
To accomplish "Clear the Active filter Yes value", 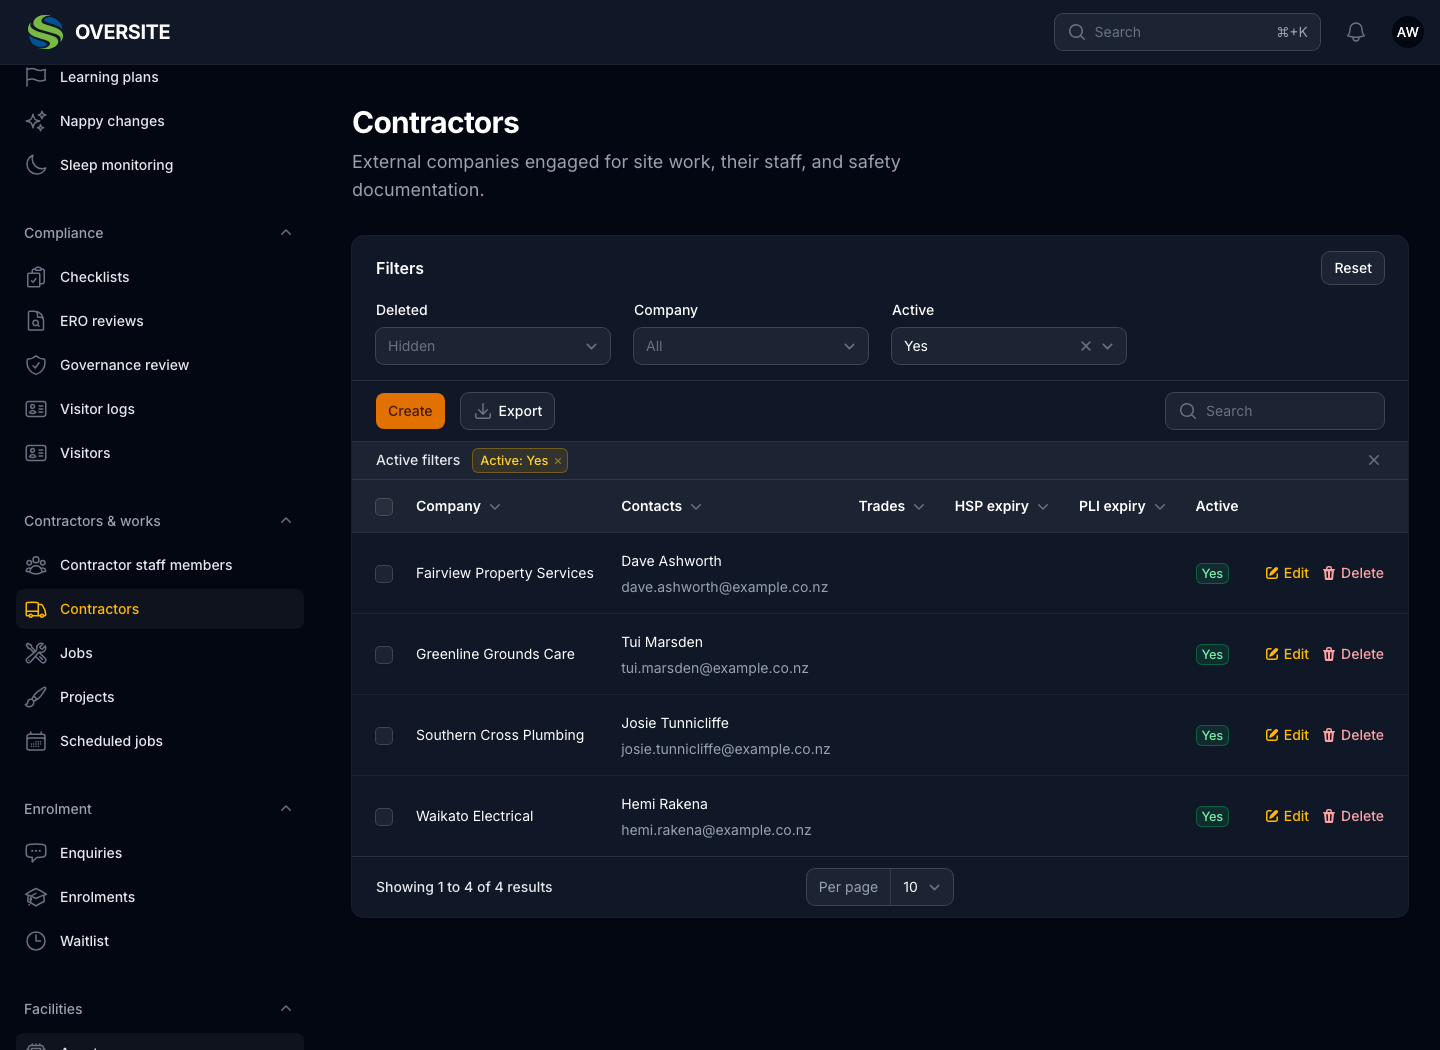I will click(x=1086, y=346).
